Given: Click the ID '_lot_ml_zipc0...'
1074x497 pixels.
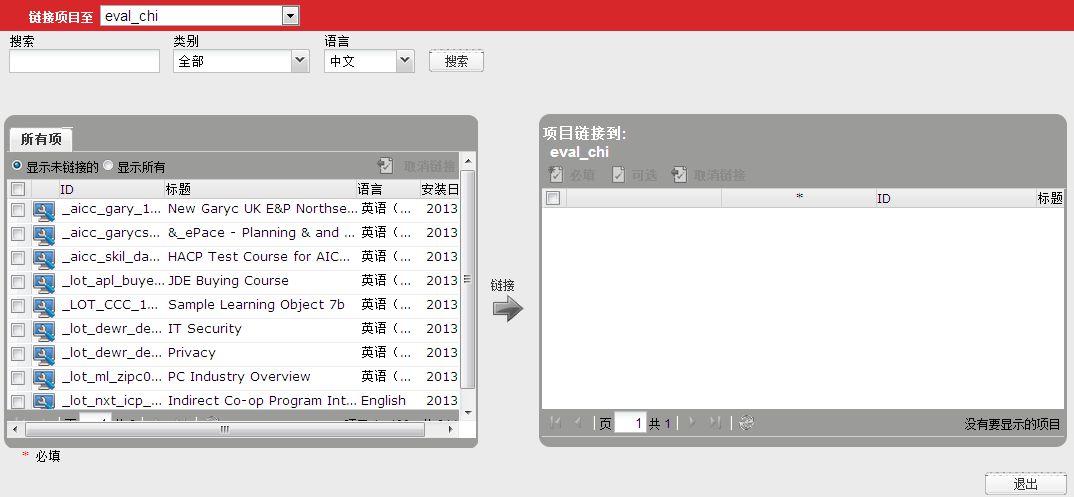Looking at the screenshot, I should click(x=113, y=377).
